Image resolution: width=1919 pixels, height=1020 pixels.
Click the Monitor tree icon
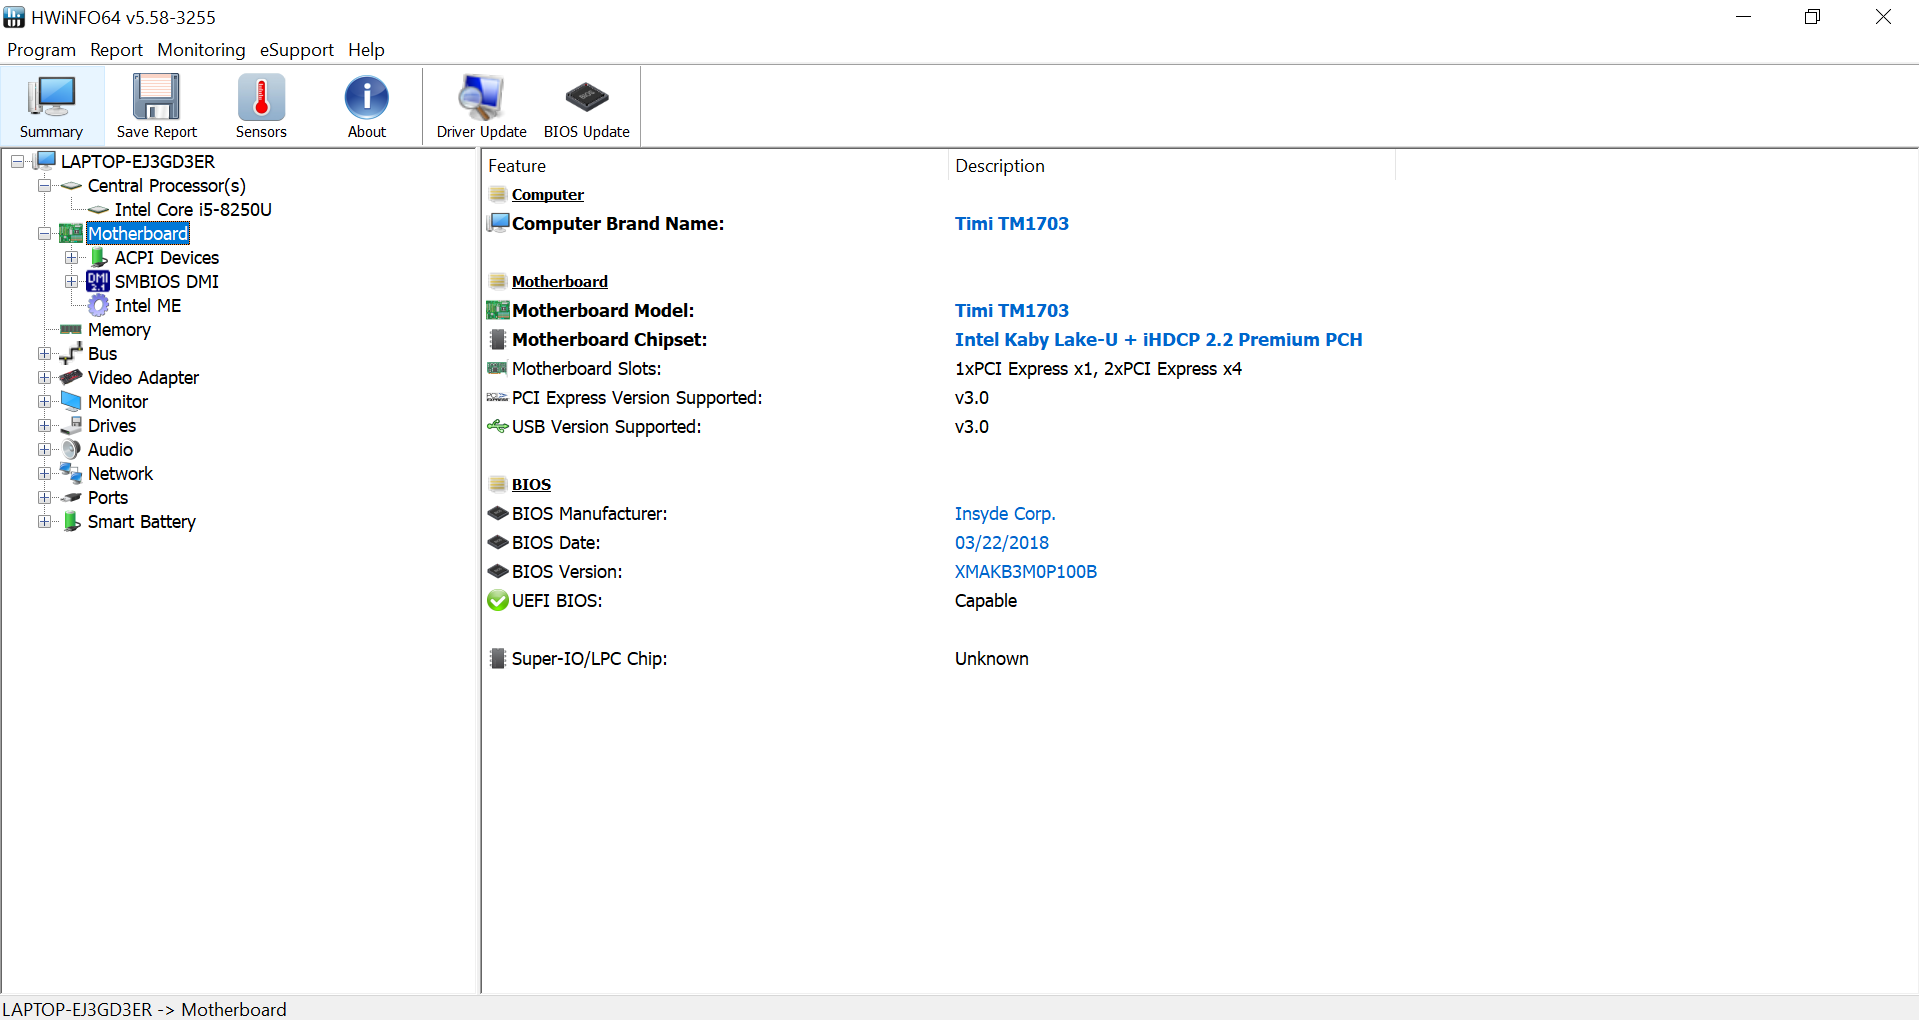click(x=71, y=402)
